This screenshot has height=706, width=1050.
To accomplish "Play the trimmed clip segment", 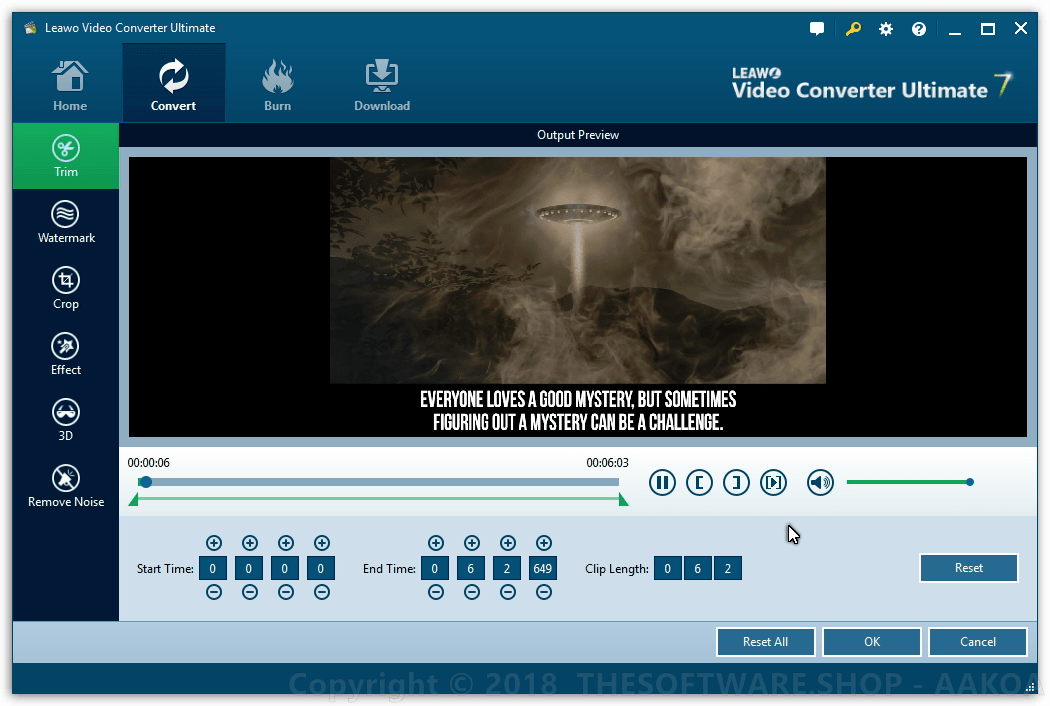I will [x=773, y=483].
